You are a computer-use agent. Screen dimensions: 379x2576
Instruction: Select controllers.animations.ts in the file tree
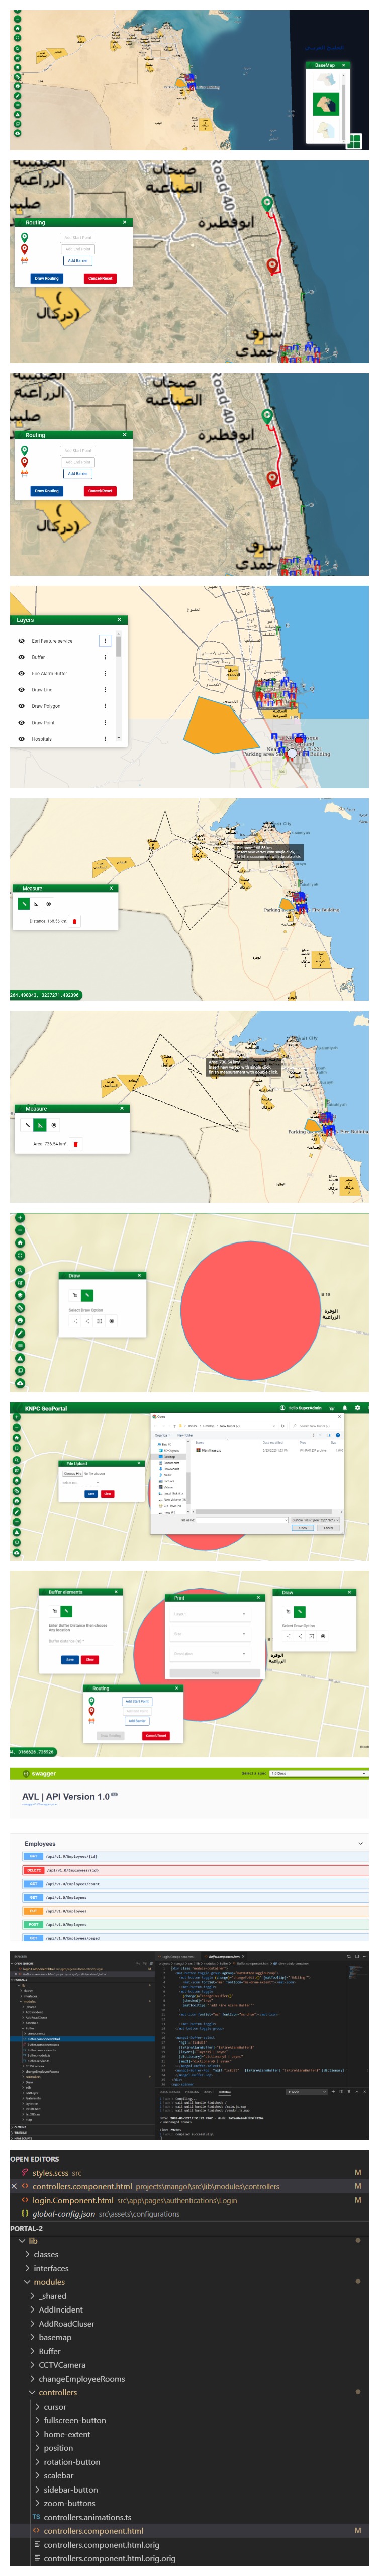point(86,2517)
